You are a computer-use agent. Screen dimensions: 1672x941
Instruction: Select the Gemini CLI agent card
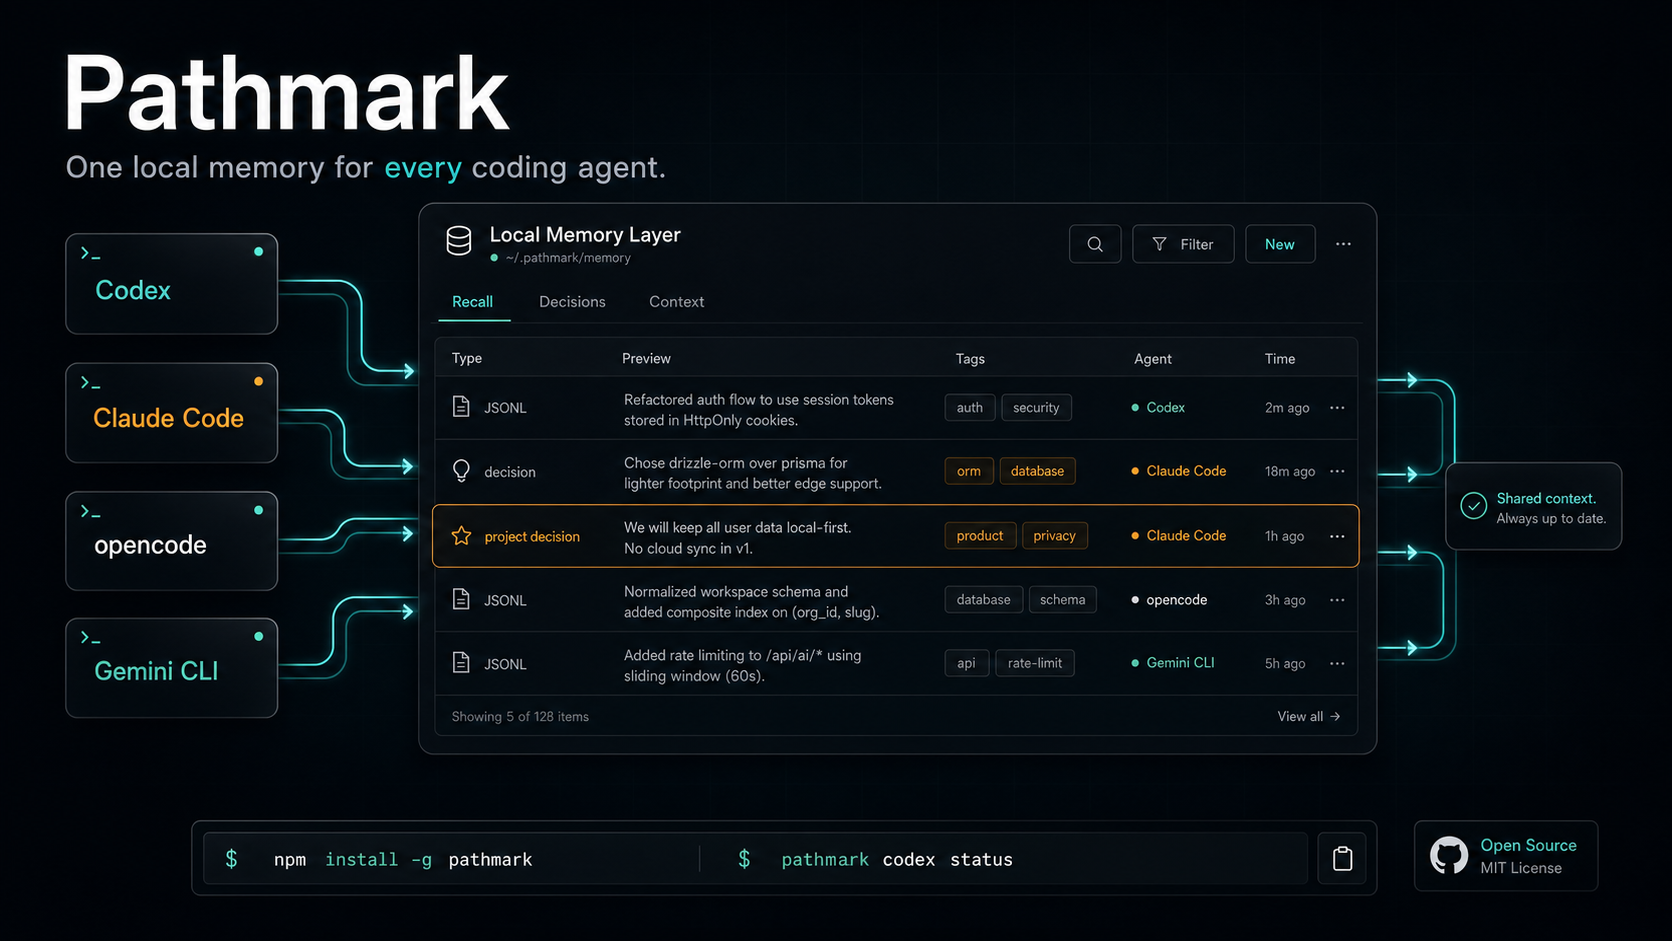pos(172,668)
